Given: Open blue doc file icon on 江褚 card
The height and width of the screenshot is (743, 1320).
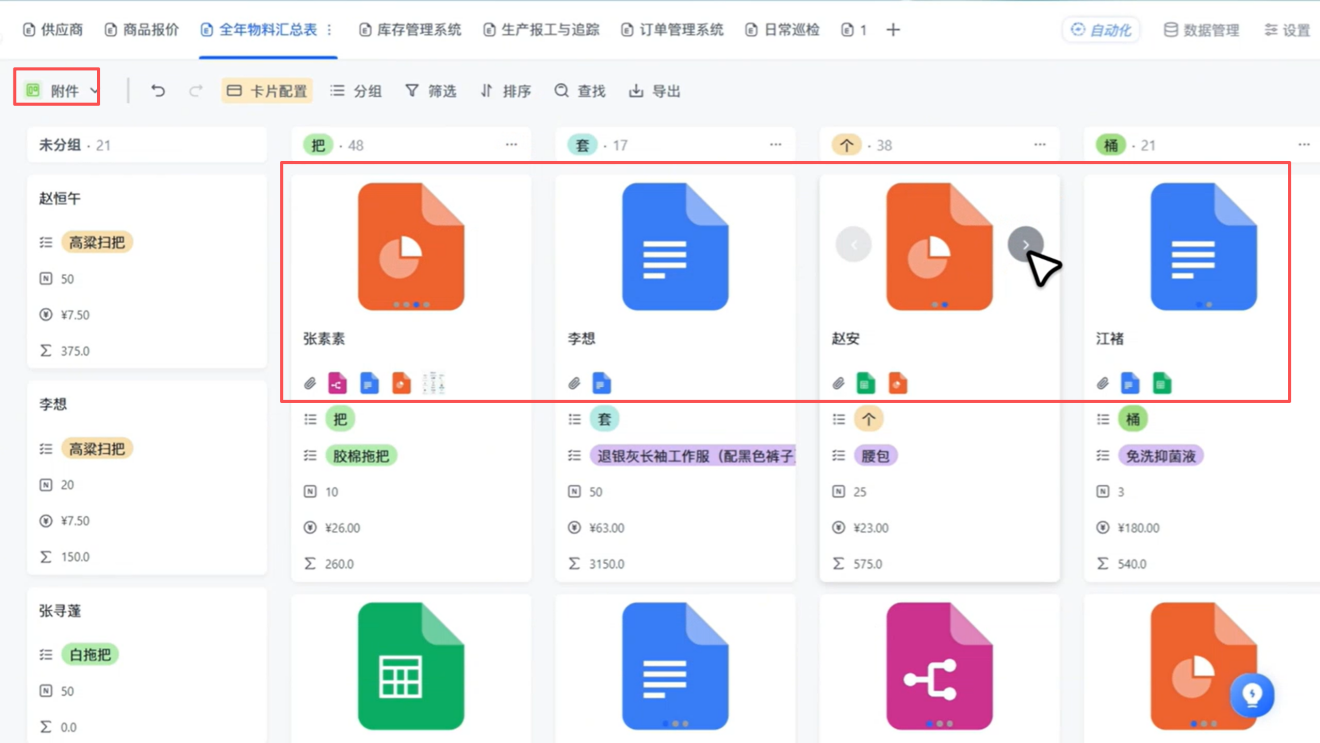Looking at the screenshot, I should click(x=1130, y=383).
